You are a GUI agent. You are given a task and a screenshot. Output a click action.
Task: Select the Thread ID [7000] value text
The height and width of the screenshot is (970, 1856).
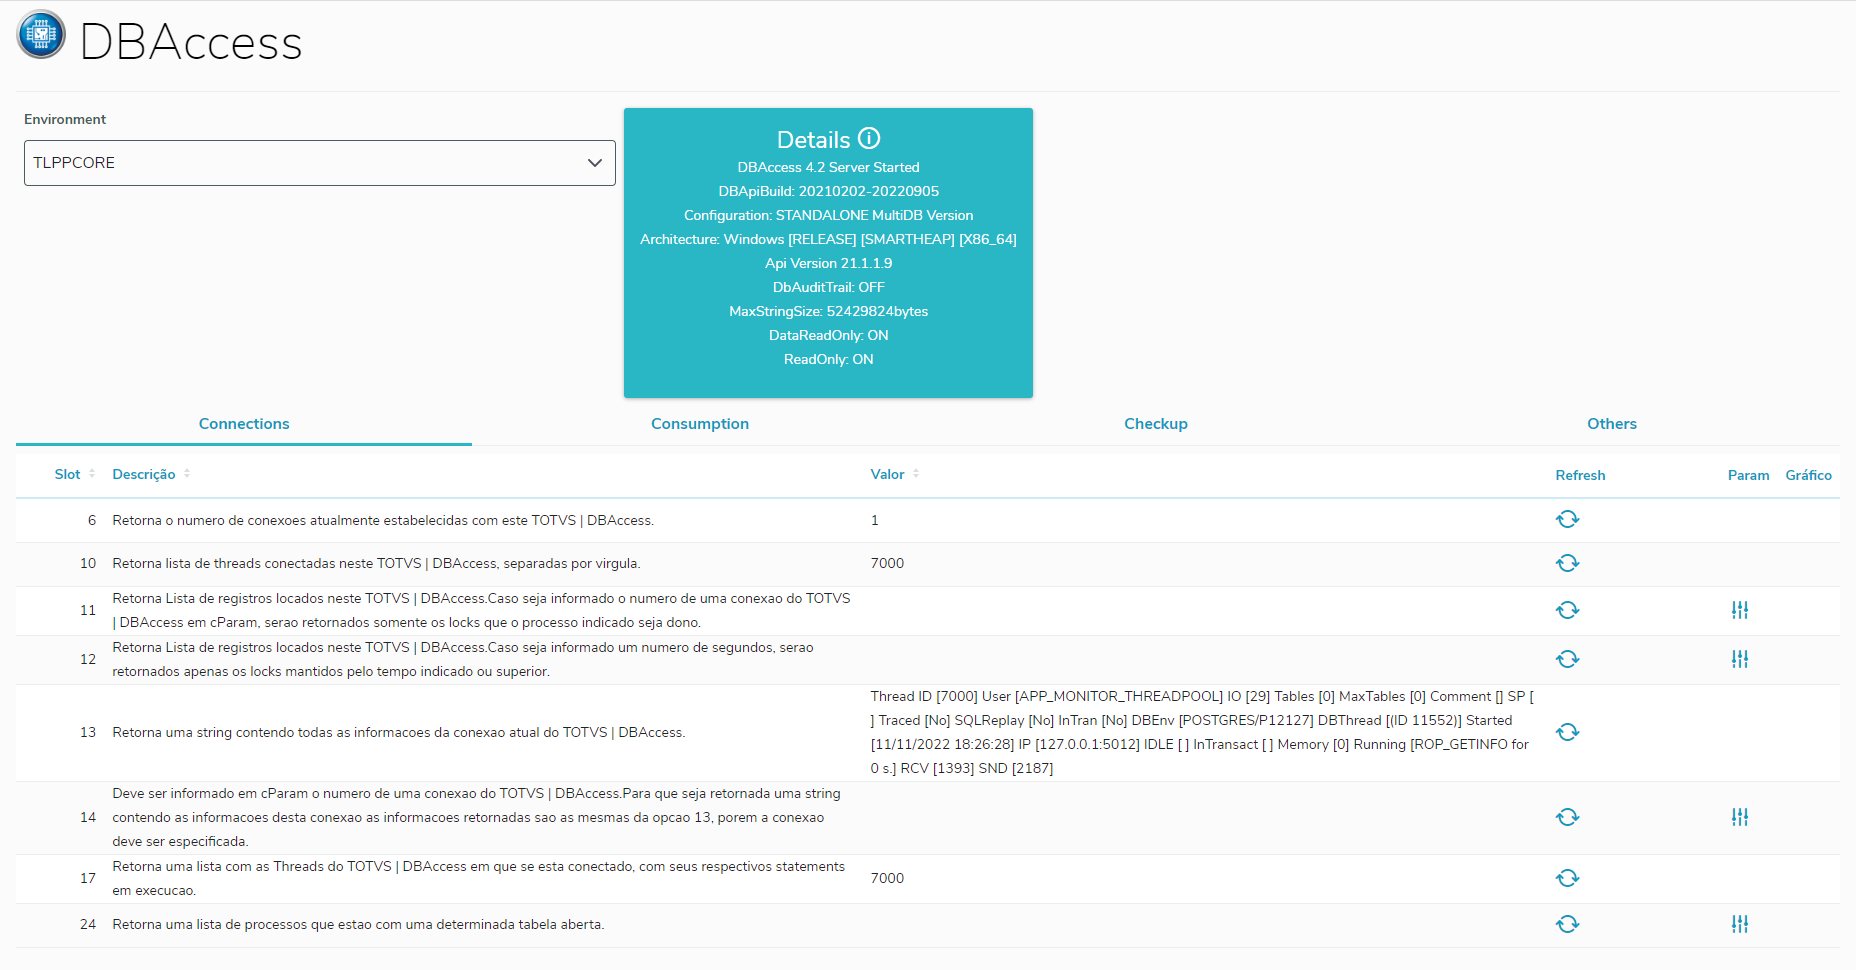click(1202, 732)
